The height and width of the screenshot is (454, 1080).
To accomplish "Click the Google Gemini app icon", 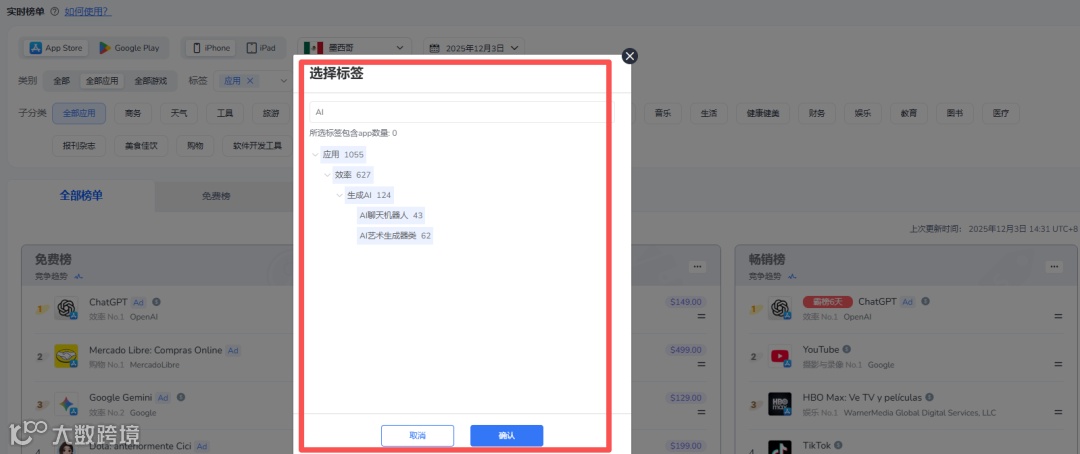I will tap(66, 404).
